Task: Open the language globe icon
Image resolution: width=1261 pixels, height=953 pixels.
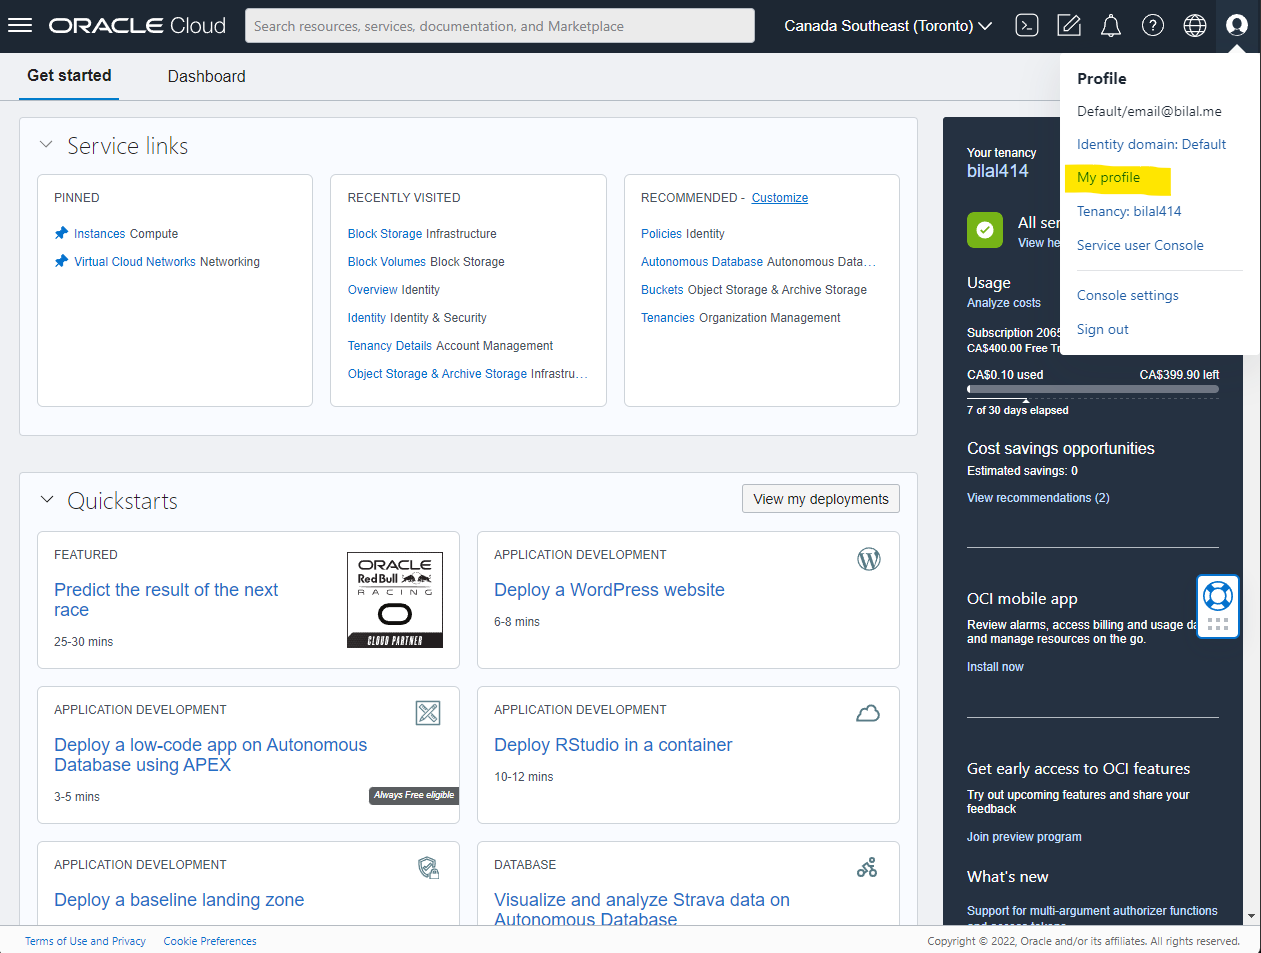Action: pos(1195,25)
